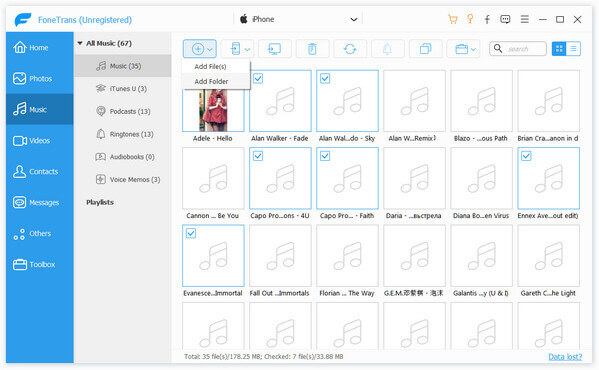The width and height of the screenshot is (599, 370).
Task: Uncheck the Evanescence Immortal song checkbox
Action: pyautogui.click(x=191, y=233)
